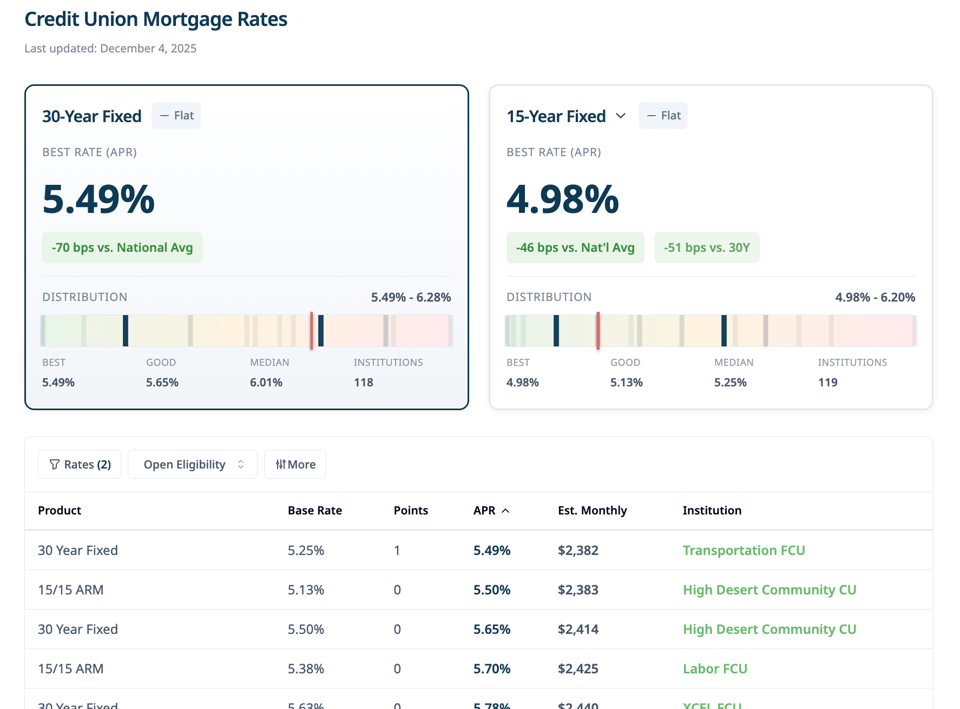
Task: Select the Institution column header
Action: (x=711, y=510)
